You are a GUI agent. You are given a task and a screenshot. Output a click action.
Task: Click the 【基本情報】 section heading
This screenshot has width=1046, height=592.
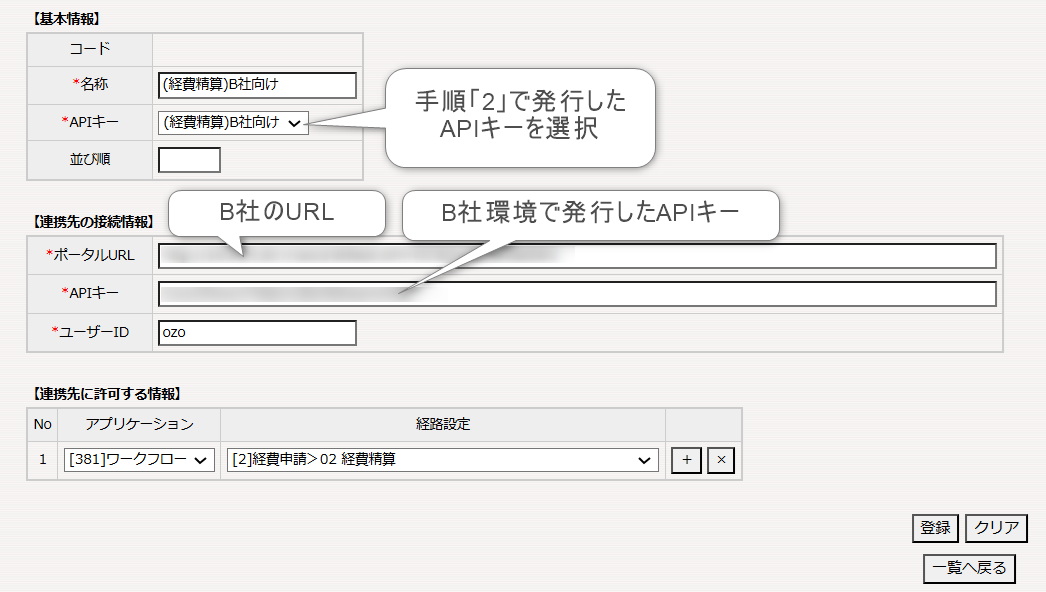[x=66, y=19]
